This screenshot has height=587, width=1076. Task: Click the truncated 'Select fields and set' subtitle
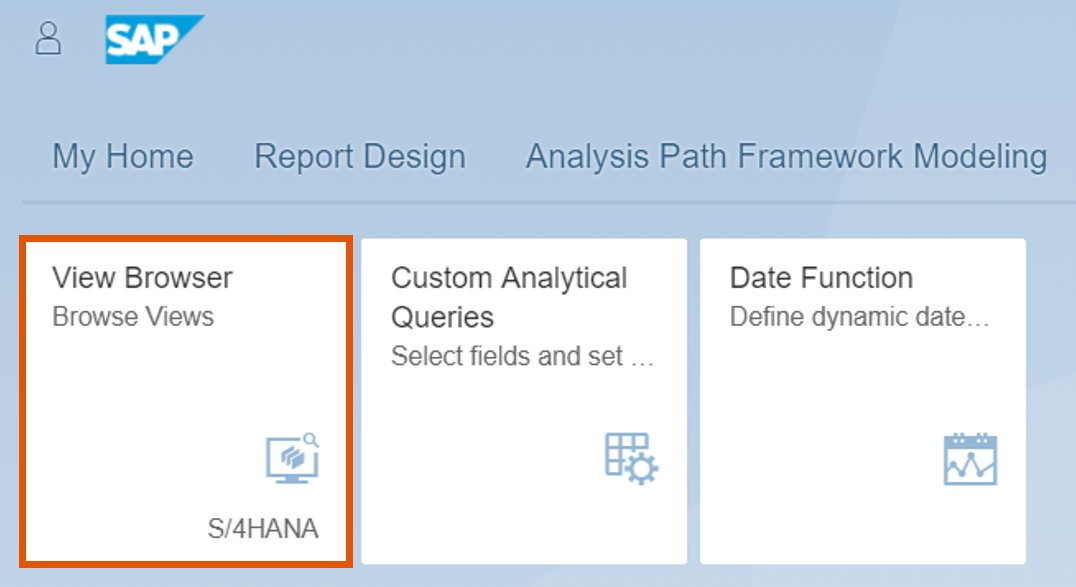[524, 356]
